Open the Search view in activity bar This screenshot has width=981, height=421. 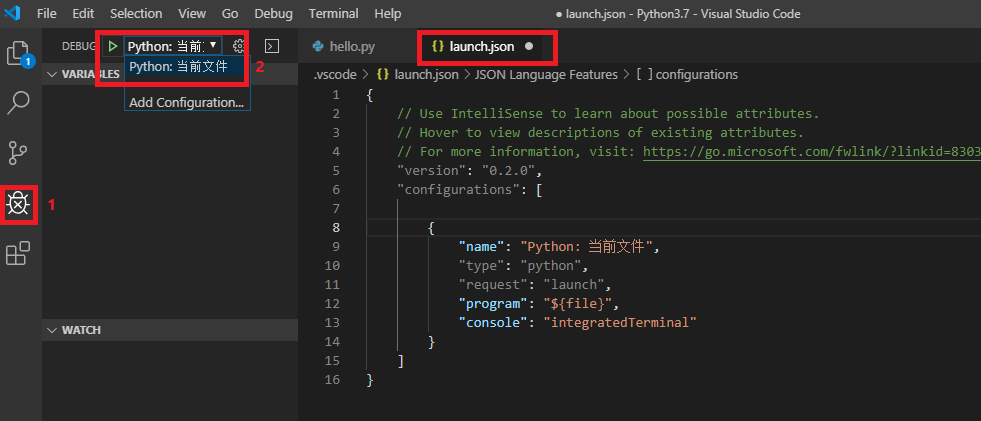click(x=18, y=103)
